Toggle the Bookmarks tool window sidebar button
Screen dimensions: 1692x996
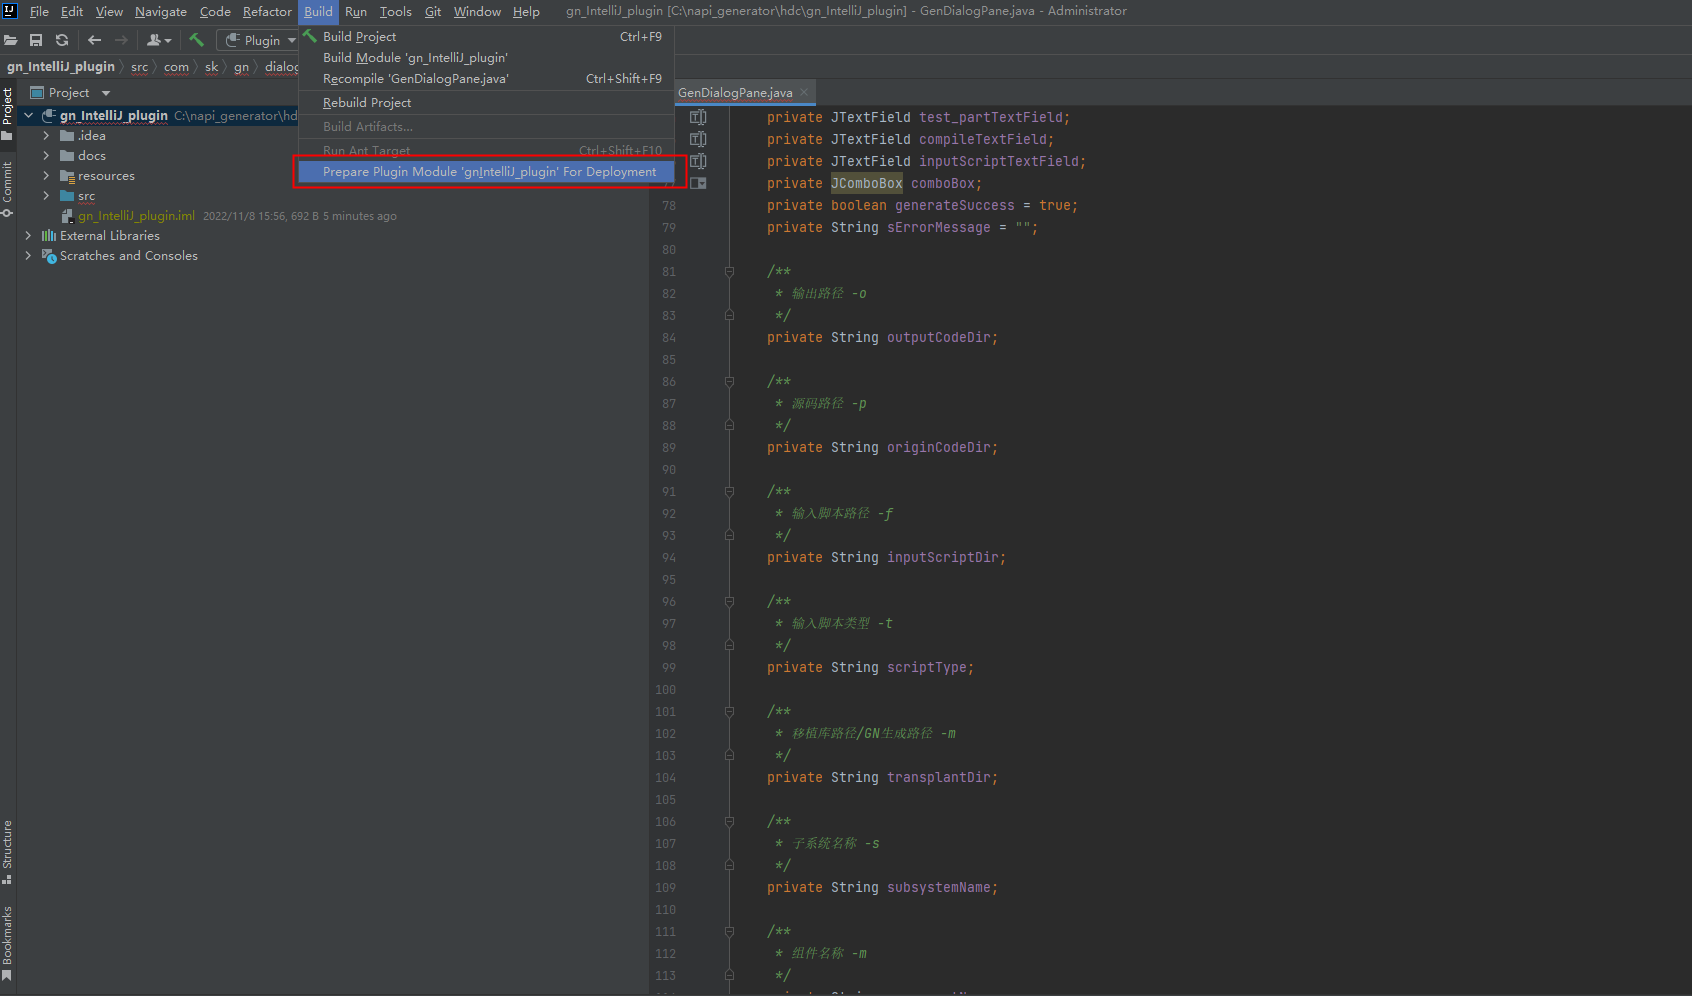(7, 941)
